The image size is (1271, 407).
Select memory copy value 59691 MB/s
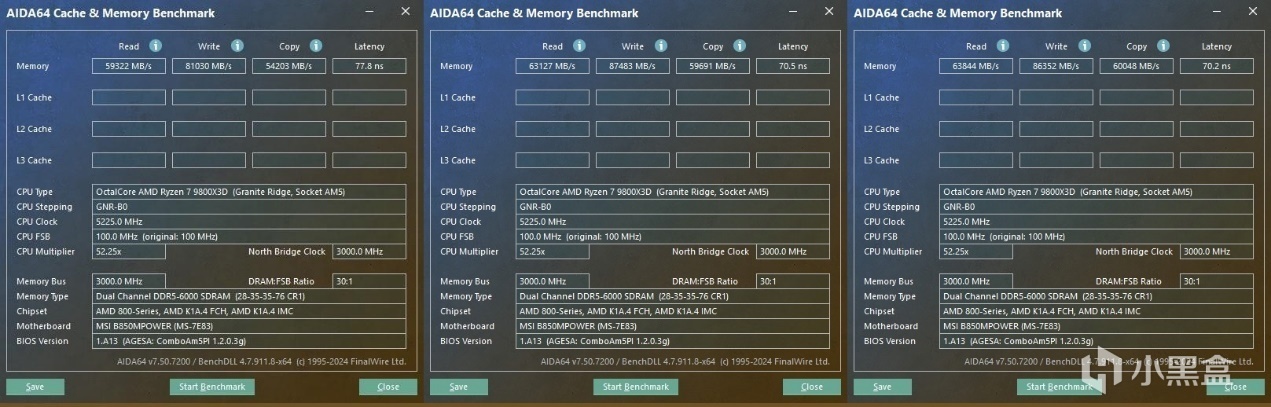(x=712, y=66)
